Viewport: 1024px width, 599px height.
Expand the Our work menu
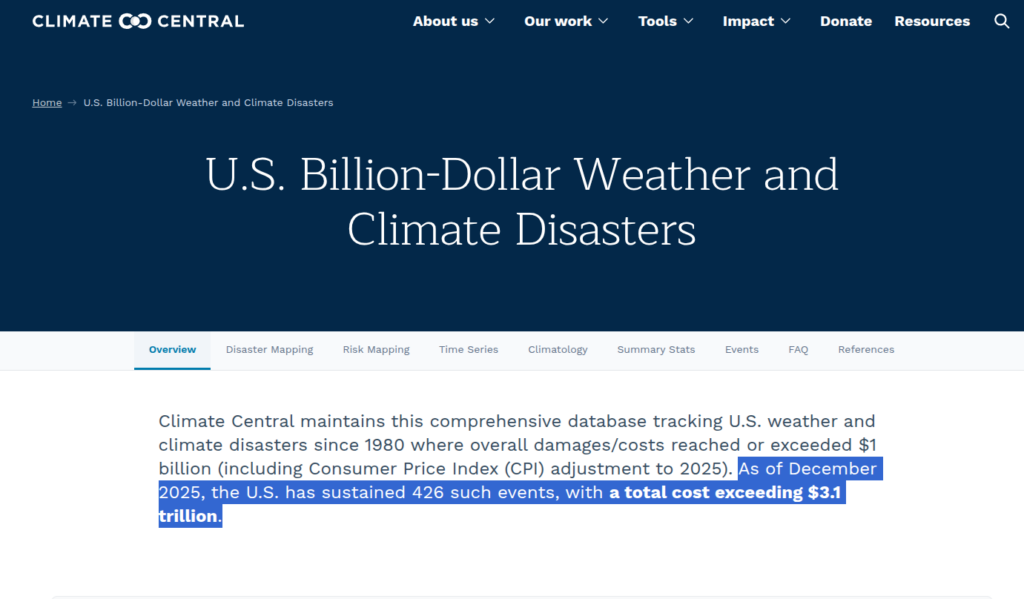coord(565,21)
